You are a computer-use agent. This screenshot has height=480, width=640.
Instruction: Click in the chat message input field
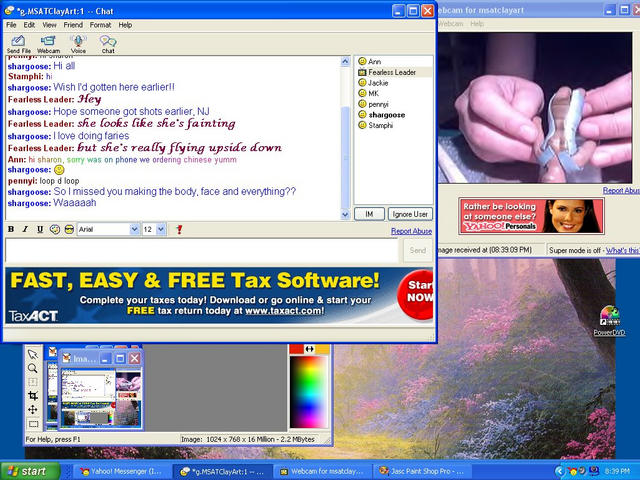[201, 250]
